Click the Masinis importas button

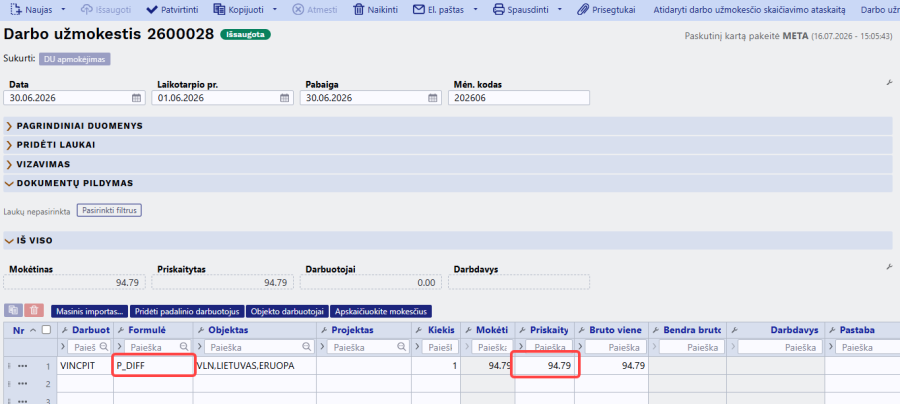tap(90, 312)
